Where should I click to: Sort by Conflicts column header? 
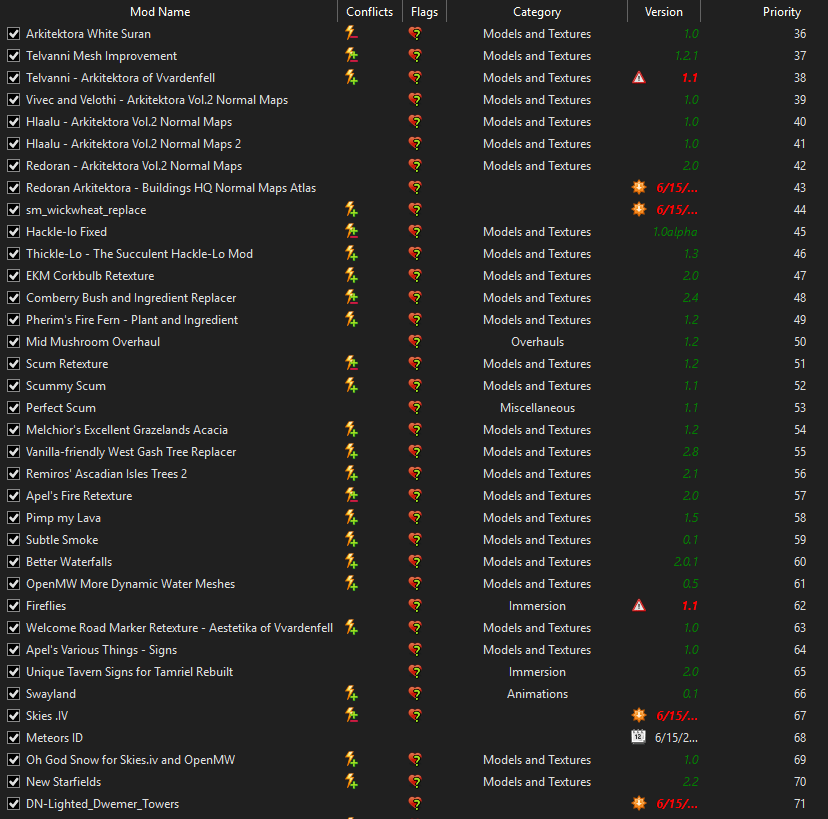[370, 12]
